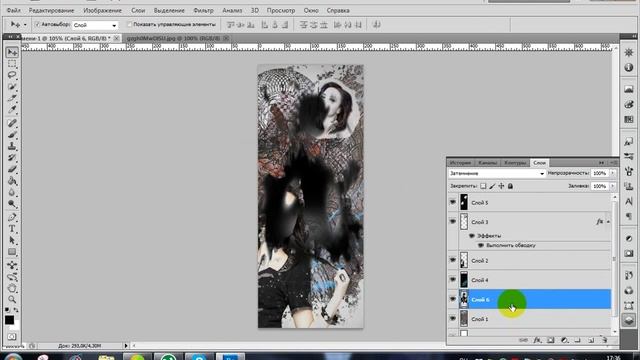This screenshot has height=360, width=640.
Task: Open the Файл menu
Action: tap(13, 10)
